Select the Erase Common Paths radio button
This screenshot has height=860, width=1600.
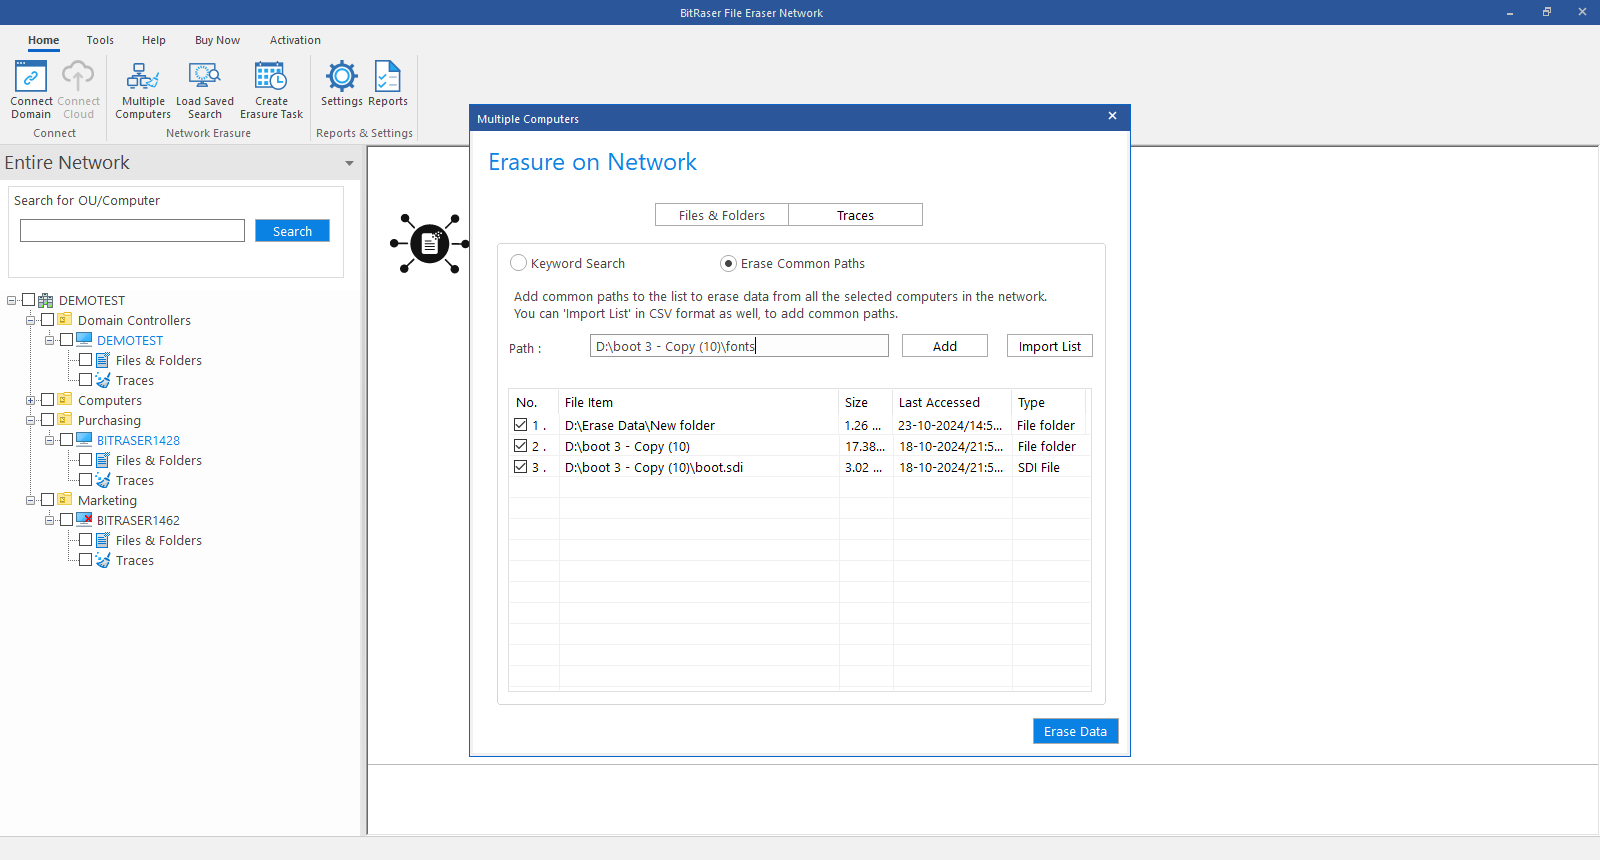(x=728, y=263)
